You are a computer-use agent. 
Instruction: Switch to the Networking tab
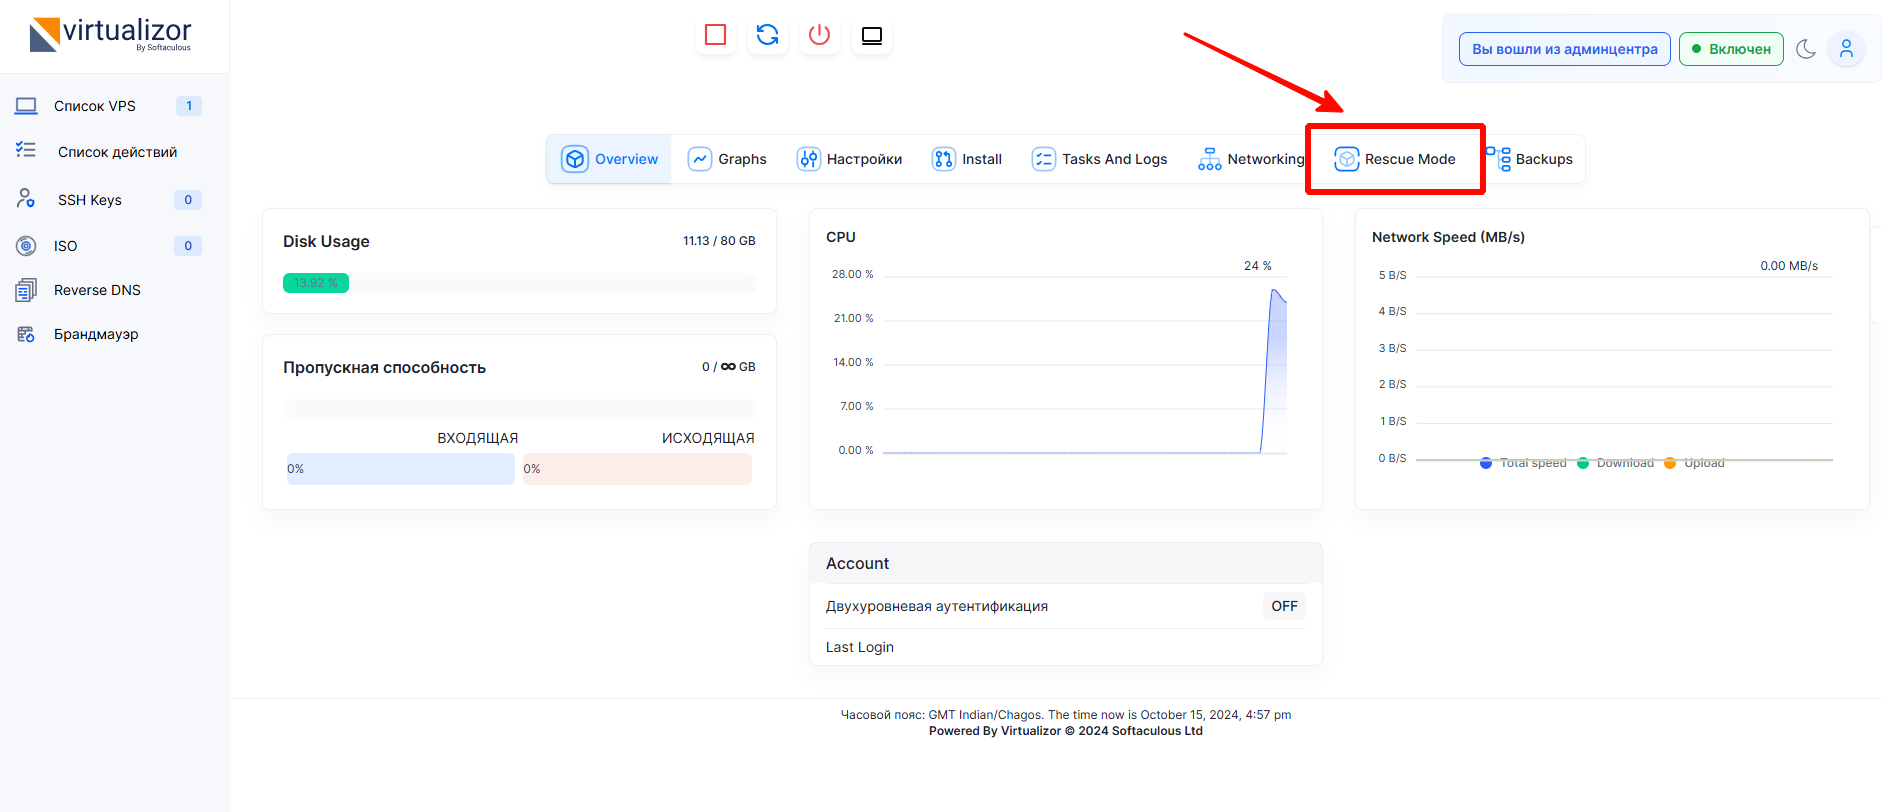click(1251, 159)
